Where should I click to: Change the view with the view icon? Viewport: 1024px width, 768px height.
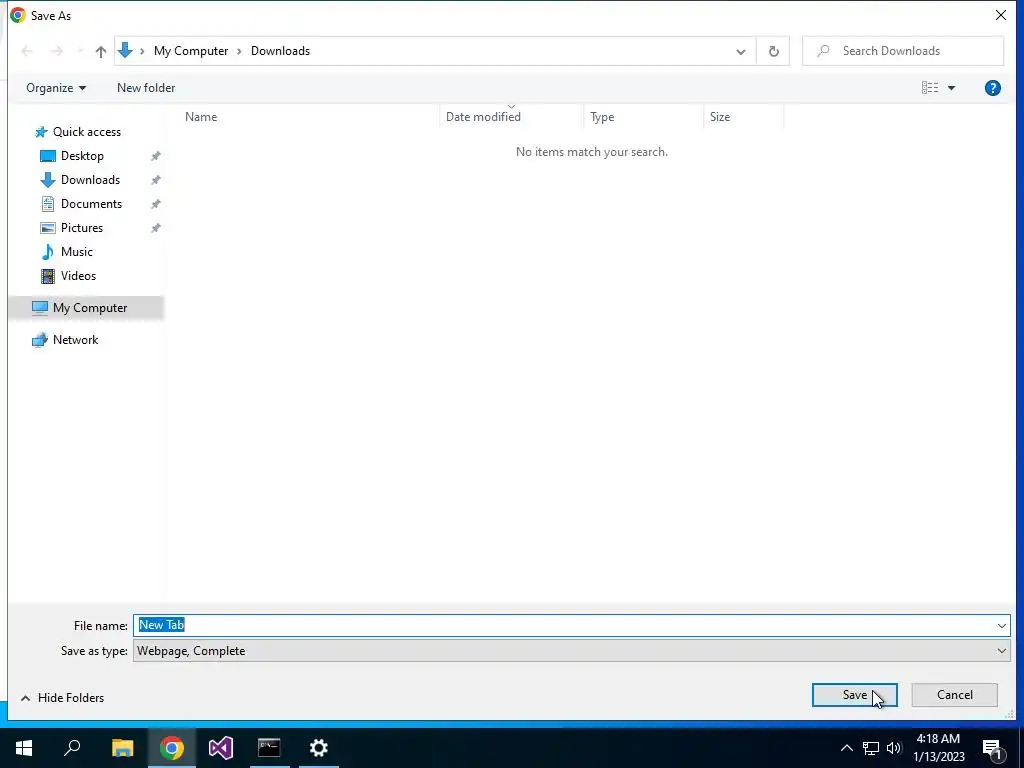click(930, 88)
